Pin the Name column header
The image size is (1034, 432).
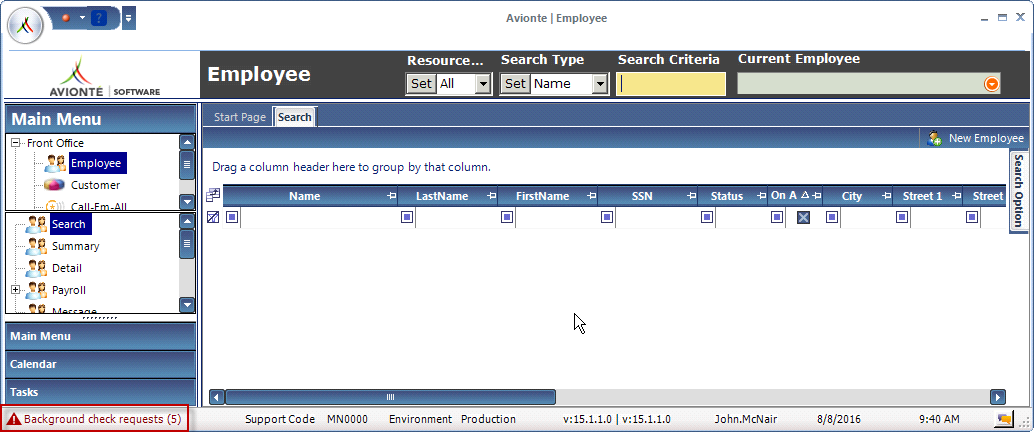pyautogui.click(x=392, y=196)
